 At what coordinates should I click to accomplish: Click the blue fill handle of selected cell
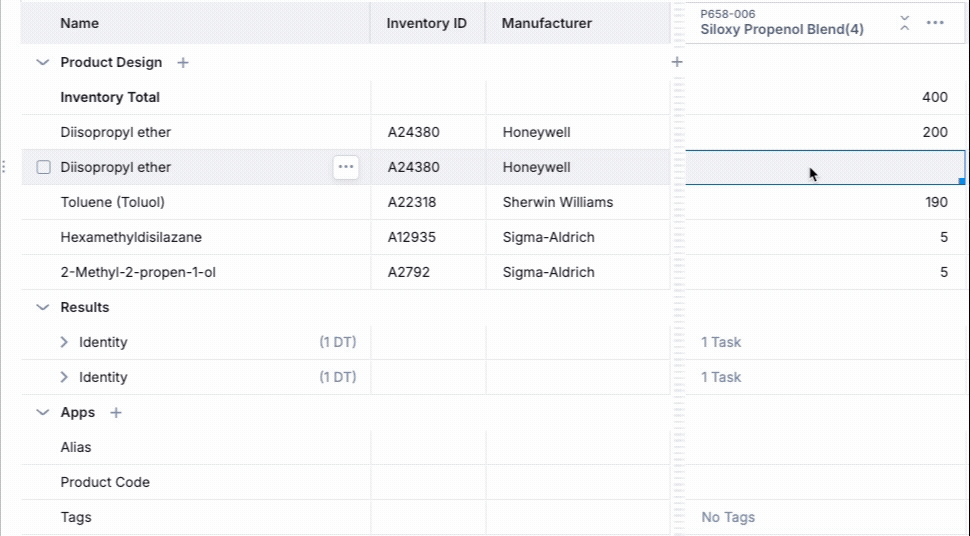pyautogui.click(x=961, y=181)
